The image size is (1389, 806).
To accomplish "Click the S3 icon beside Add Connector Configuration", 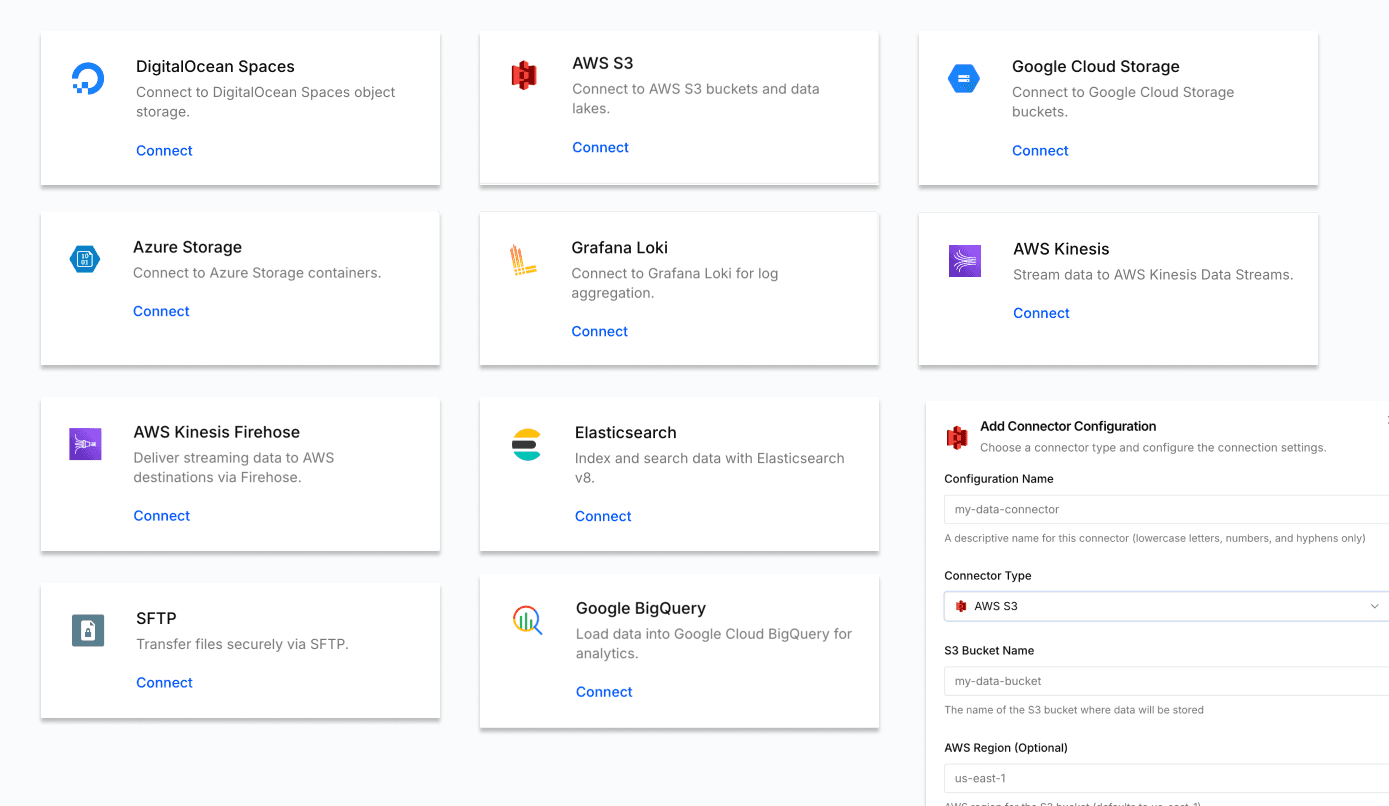I will [x=957, y=437].
